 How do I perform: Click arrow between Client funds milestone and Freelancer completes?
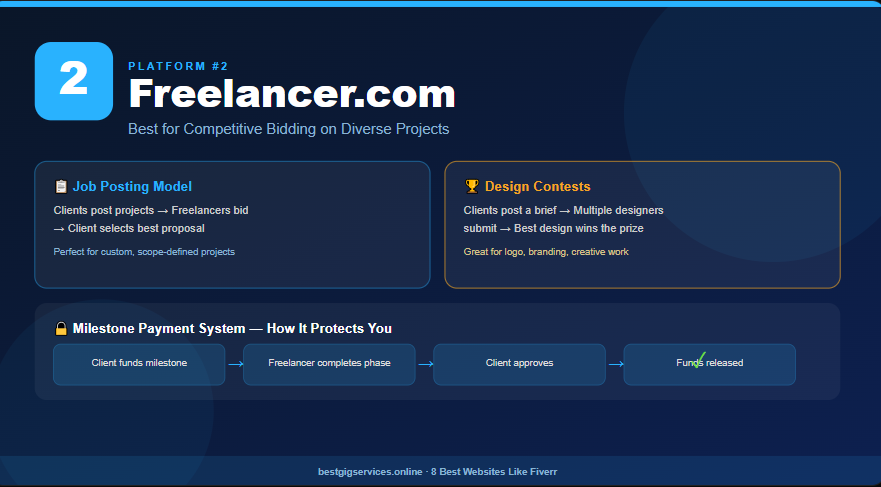[x=235, y=364]
